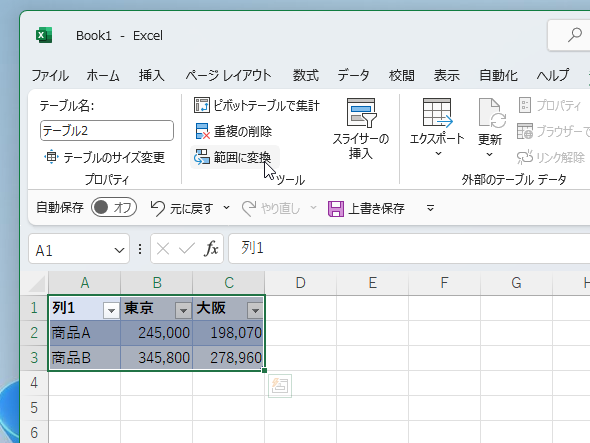Select row 5 header
The width and height of the screenshot is (590, 443).
click(x=34, y=408)
